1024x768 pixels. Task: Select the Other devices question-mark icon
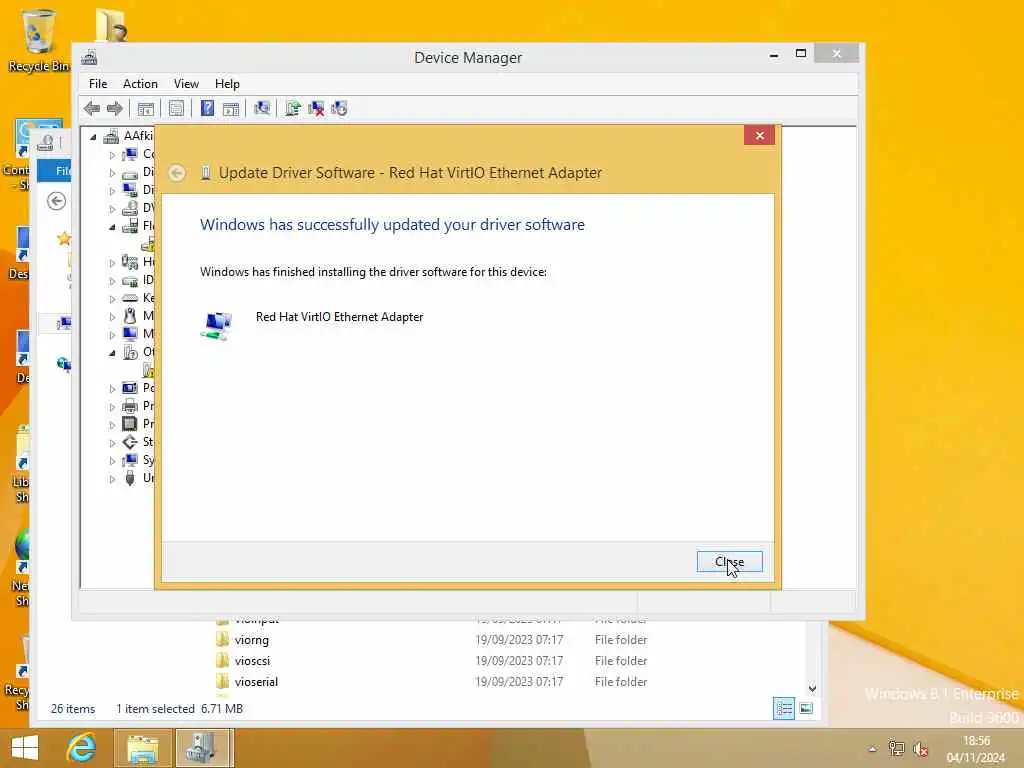pos(131,352)
